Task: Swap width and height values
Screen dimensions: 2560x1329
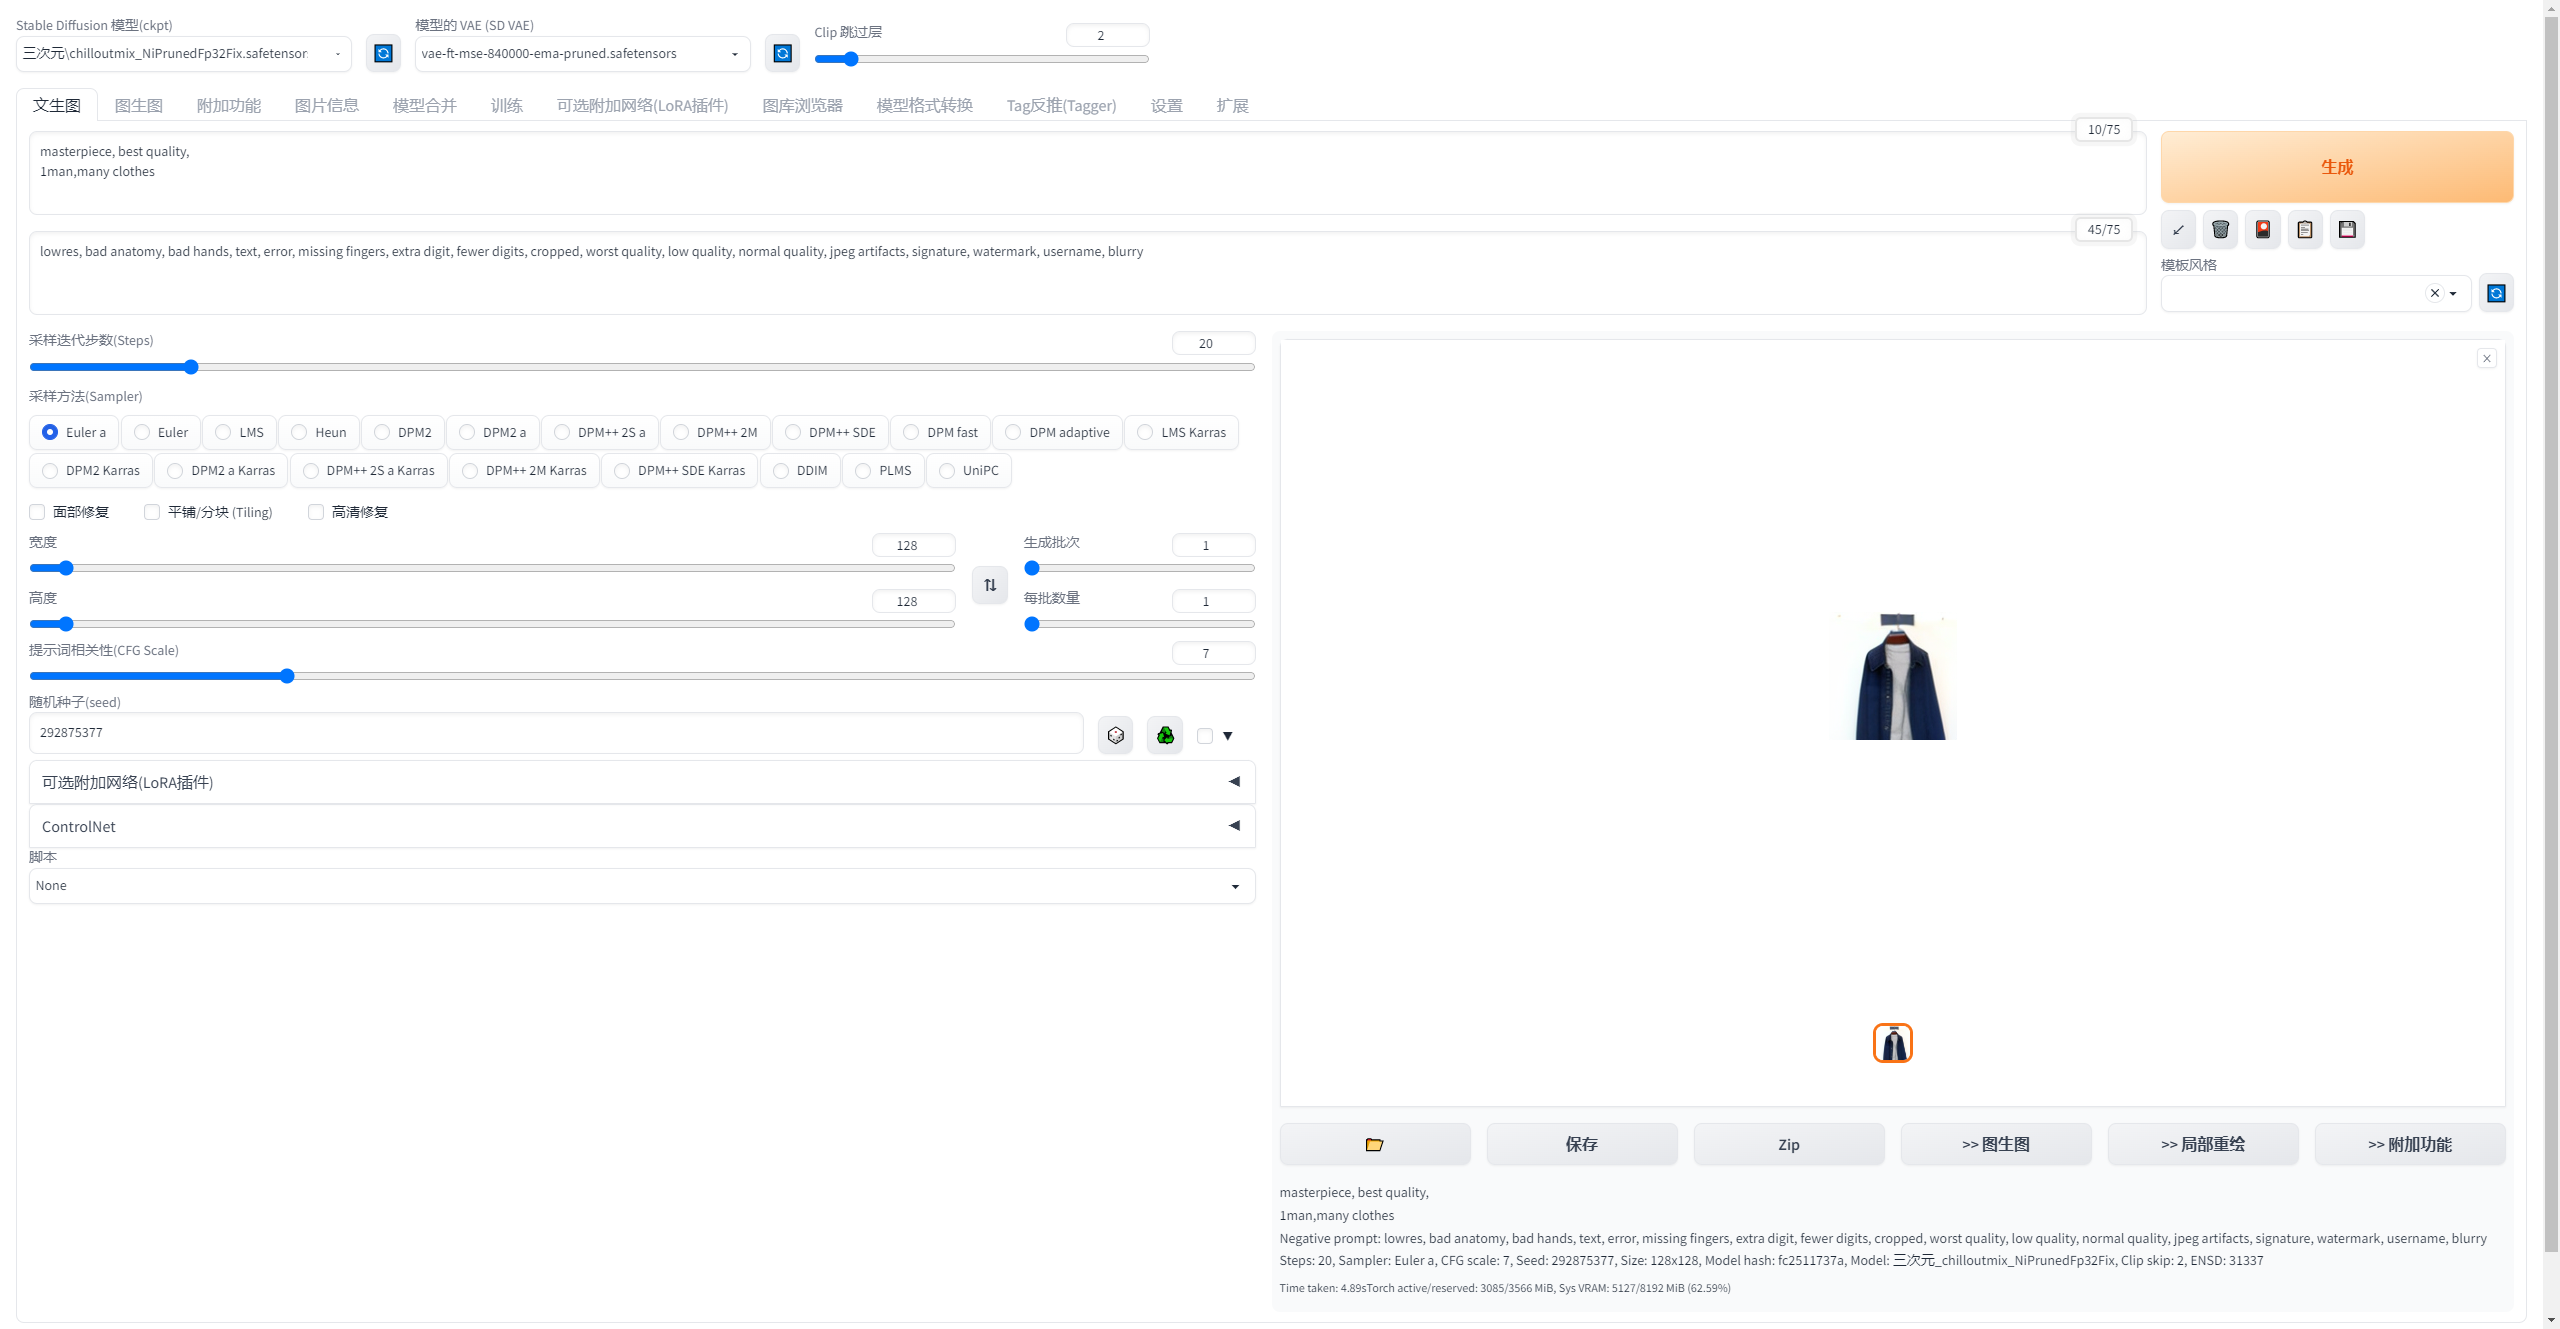Action: point(990,585)
